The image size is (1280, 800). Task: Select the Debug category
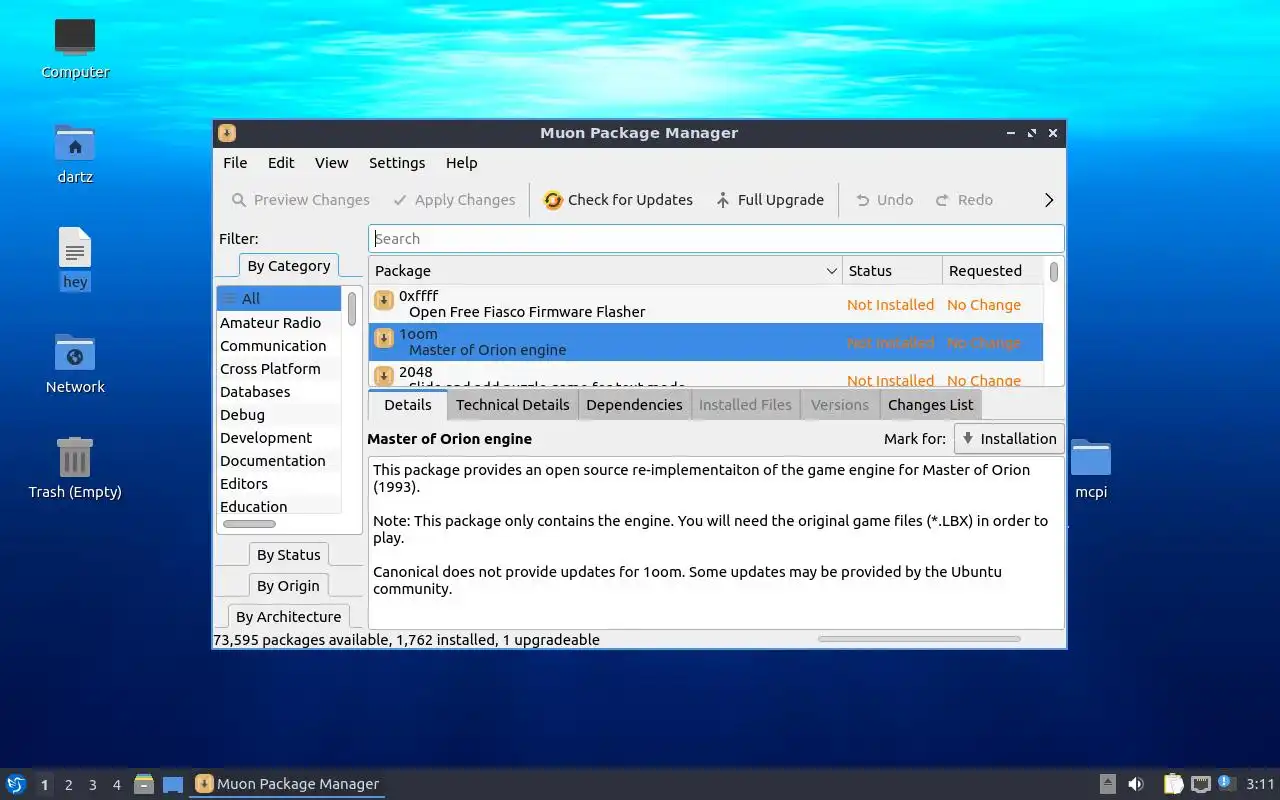click(x=279, y=415)
